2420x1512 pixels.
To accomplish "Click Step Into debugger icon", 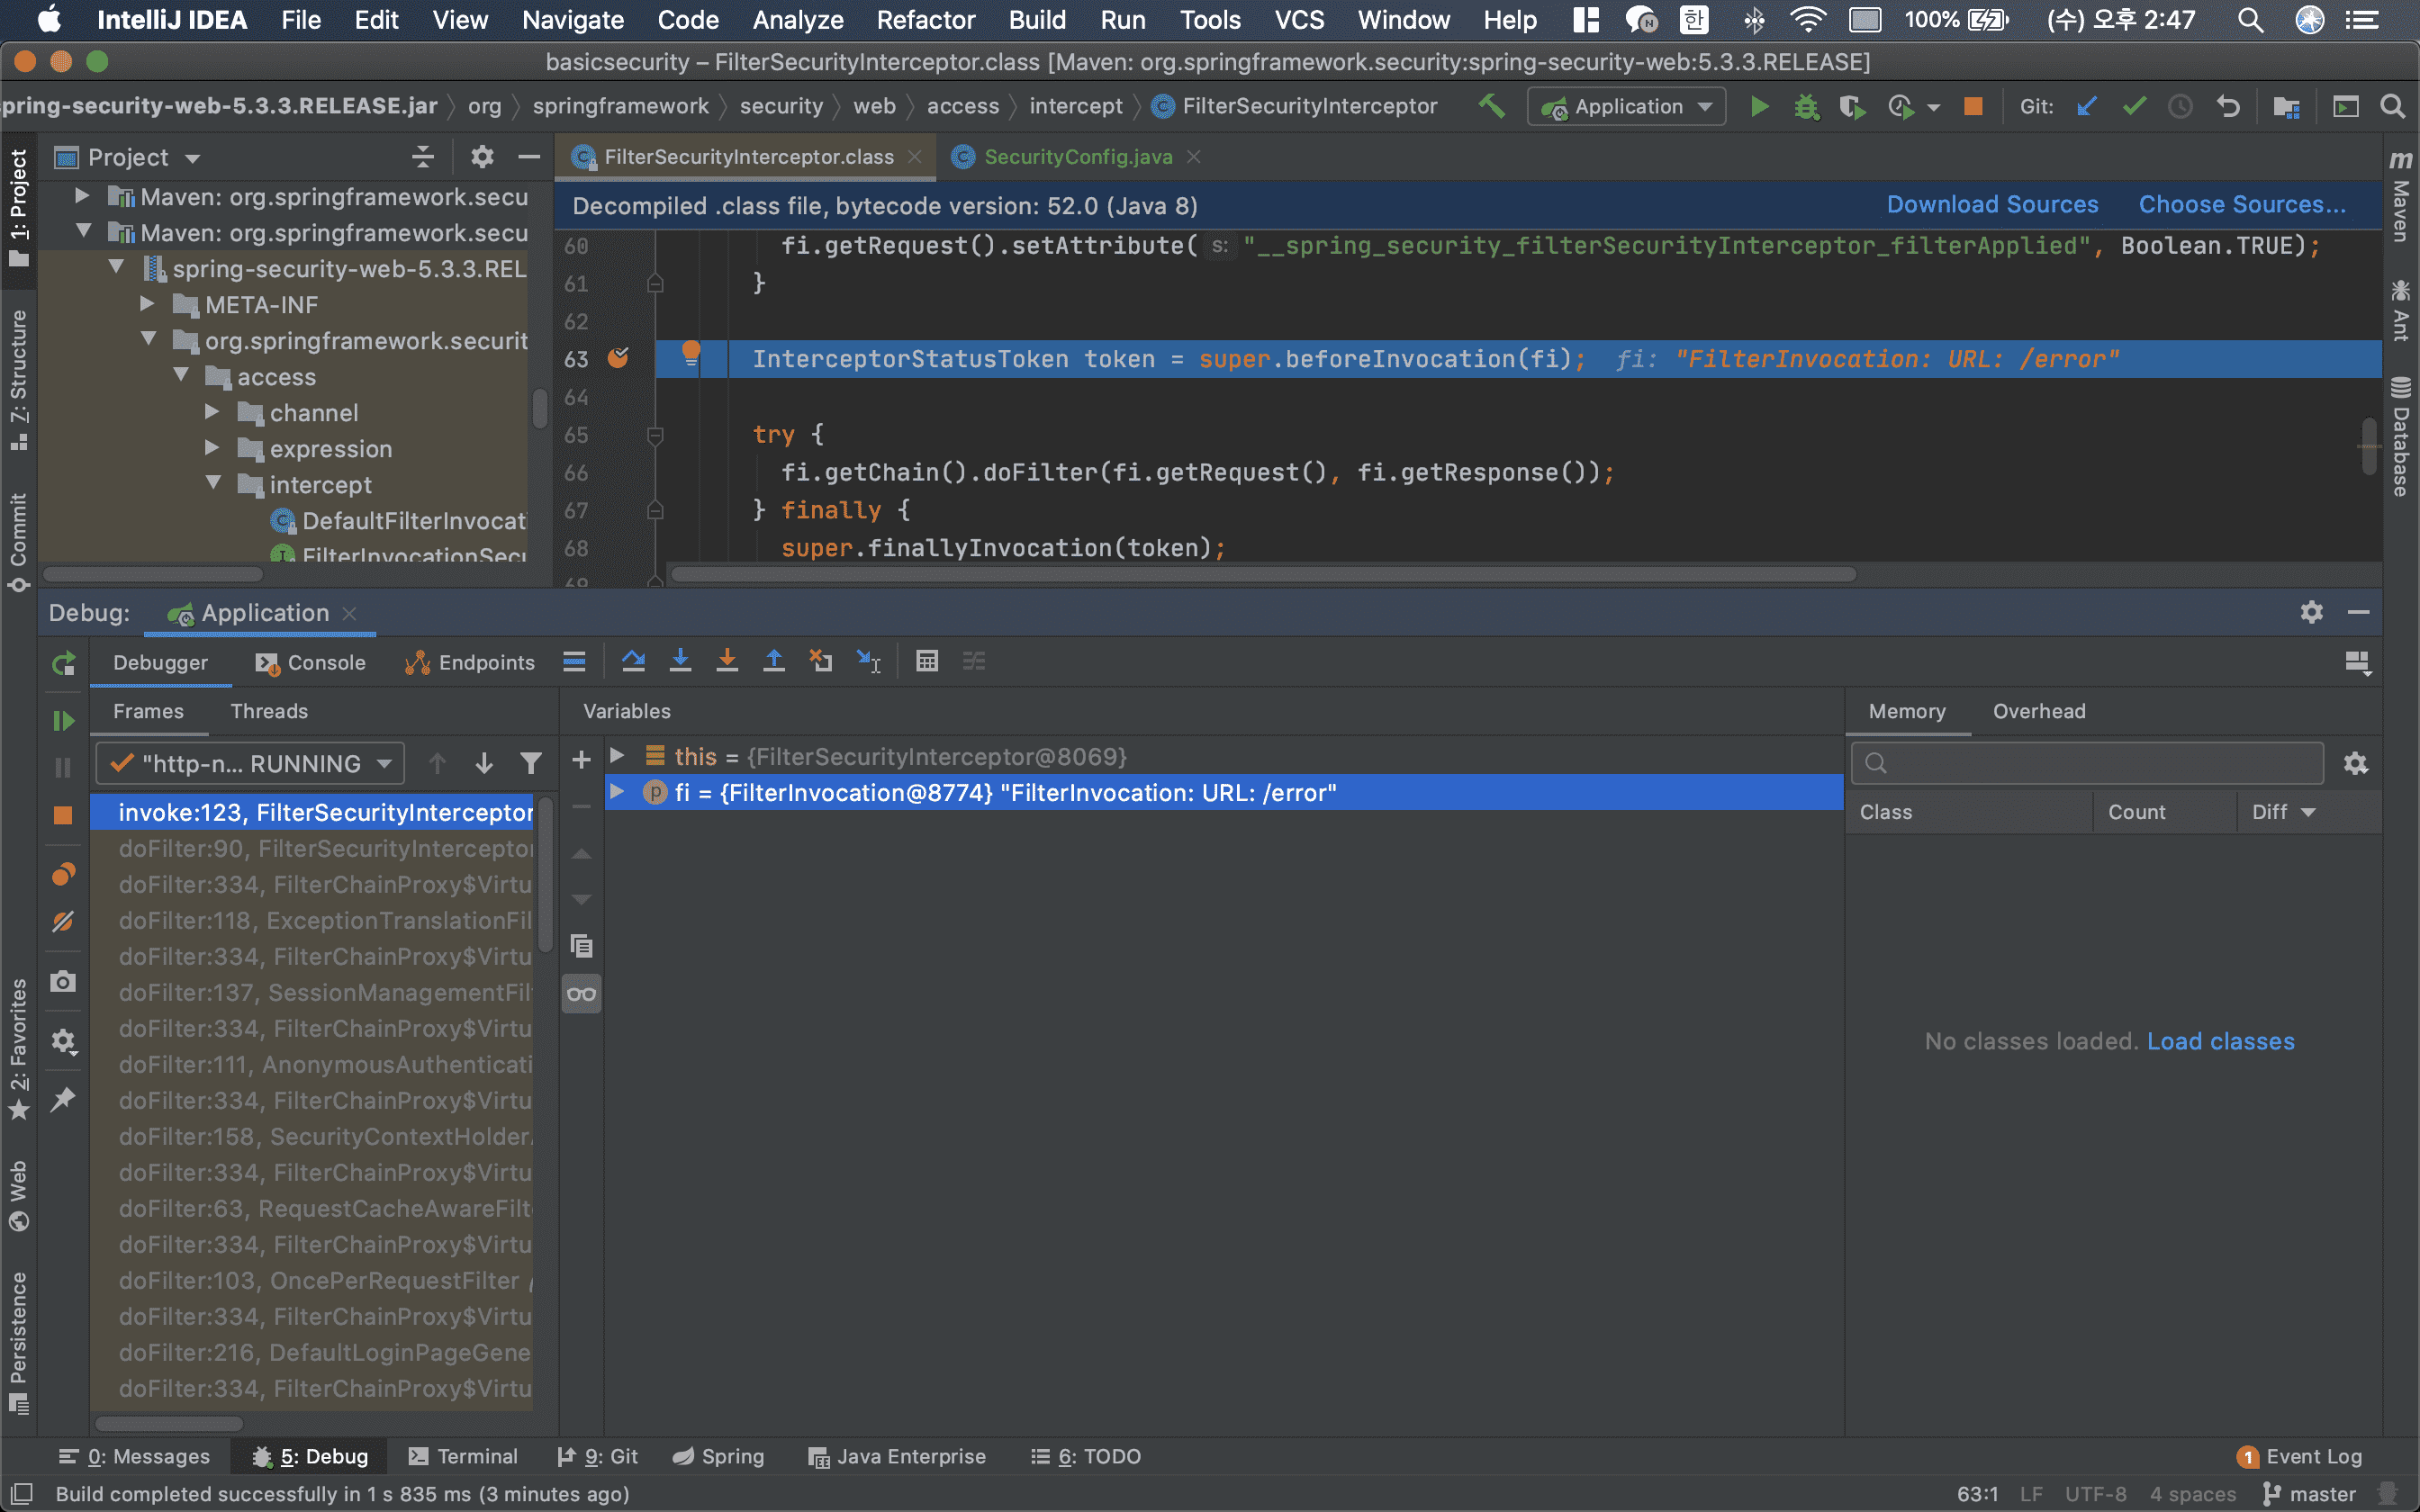I will [x=680, y=661].
